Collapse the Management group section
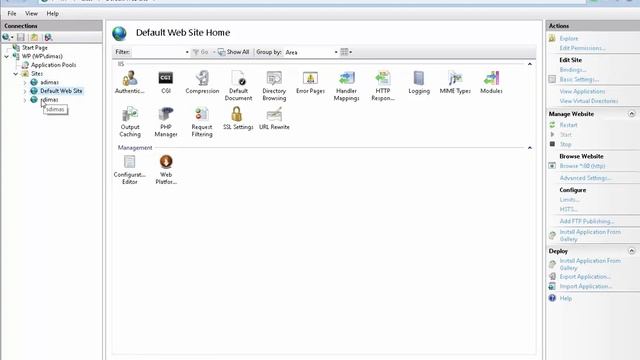Viewport: 640px width, 360px height. click(529, 148)
